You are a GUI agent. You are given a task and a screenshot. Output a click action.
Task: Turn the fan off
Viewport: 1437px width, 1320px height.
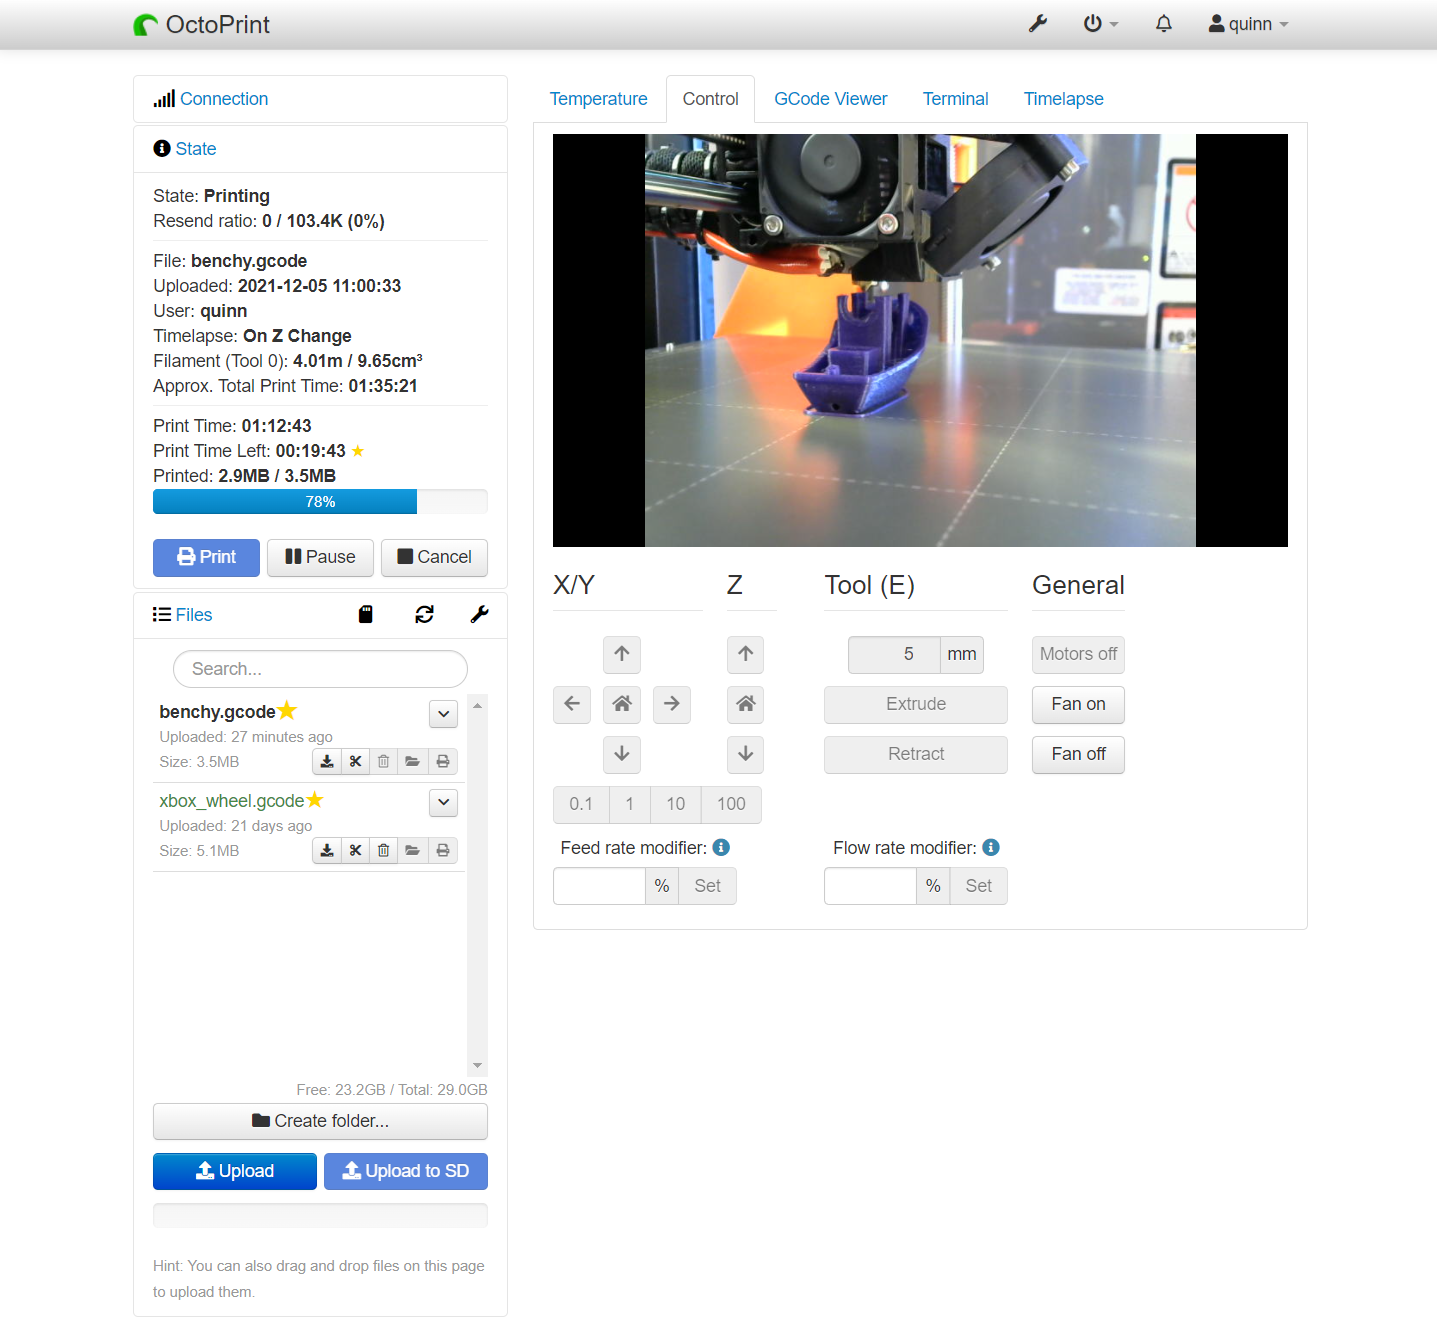click(x=1077, y=754)
